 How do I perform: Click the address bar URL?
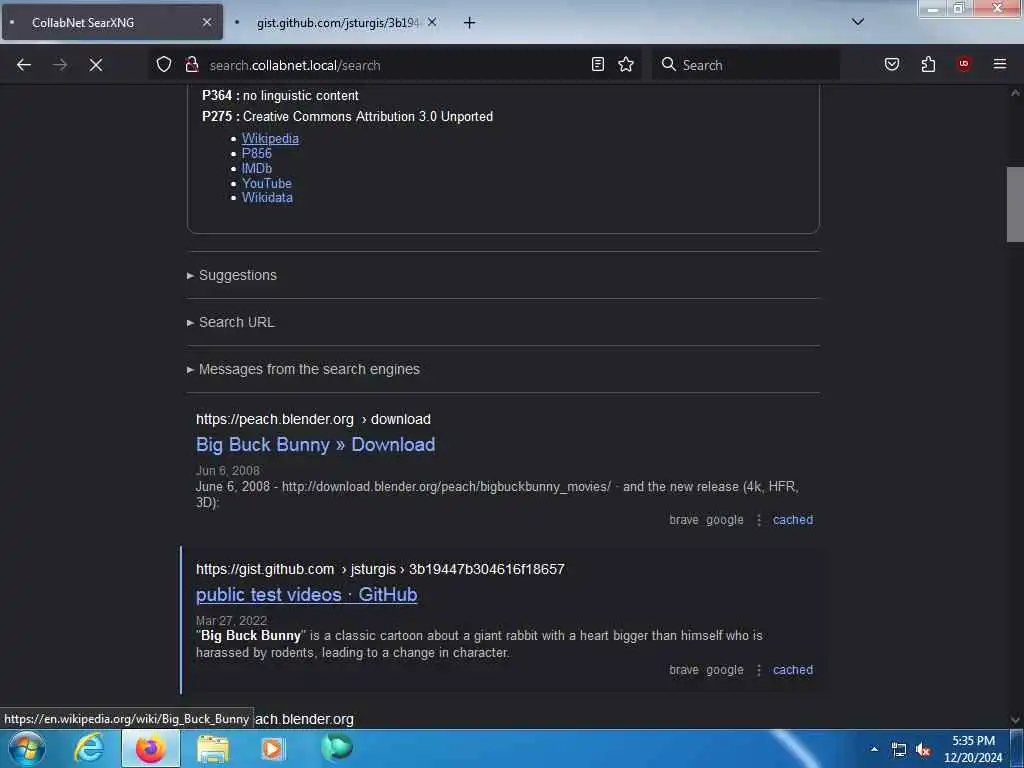click(x=295, y=65)
